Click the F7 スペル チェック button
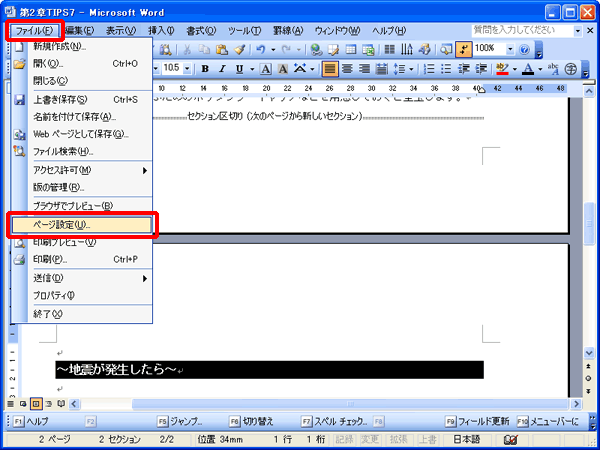This screenshot has width=600, height=450. (x=335, y=422)
